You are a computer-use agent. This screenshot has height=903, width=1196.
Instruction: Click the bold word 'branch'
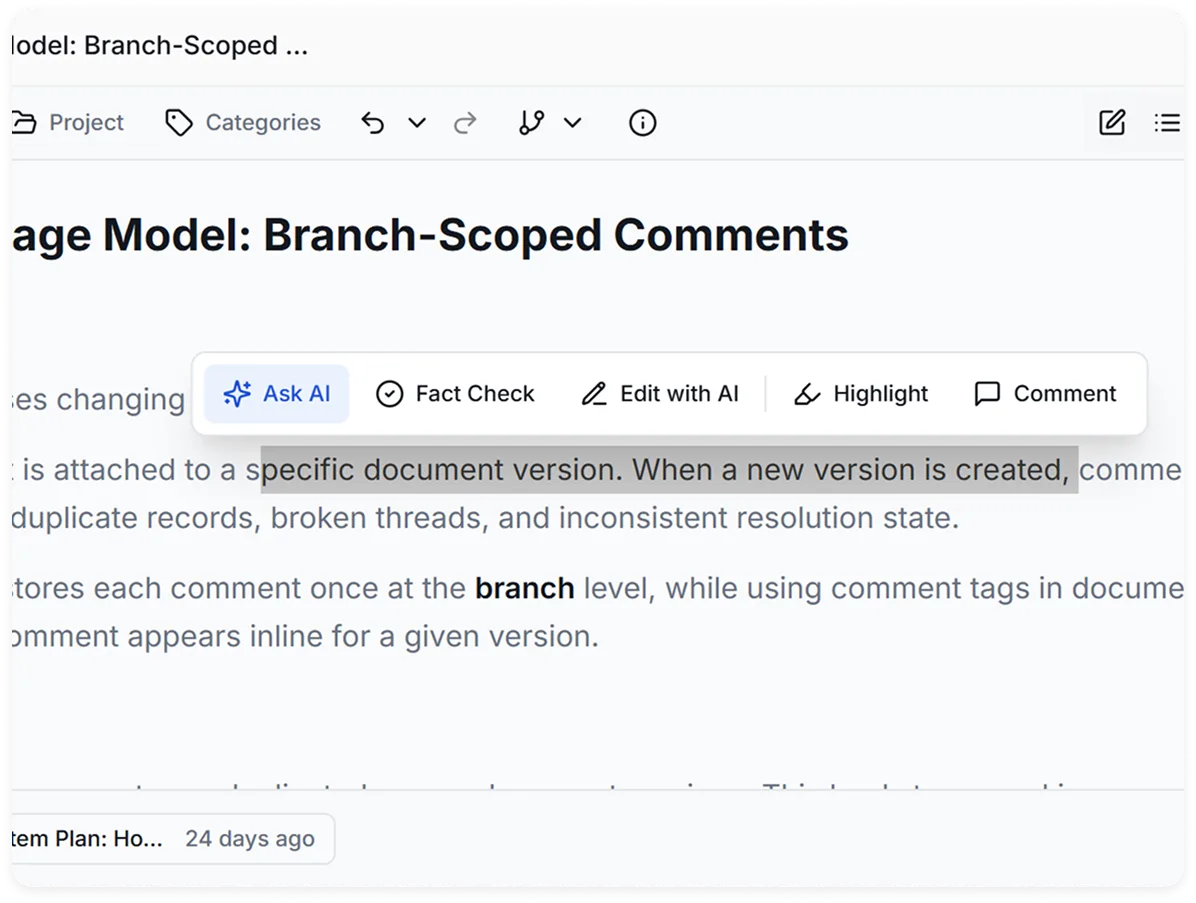524,589
